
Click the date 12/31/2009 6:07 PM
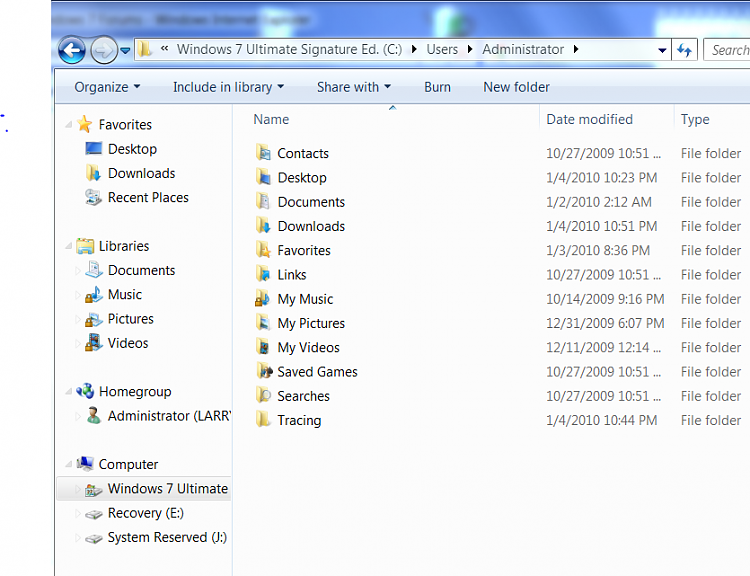605,323
